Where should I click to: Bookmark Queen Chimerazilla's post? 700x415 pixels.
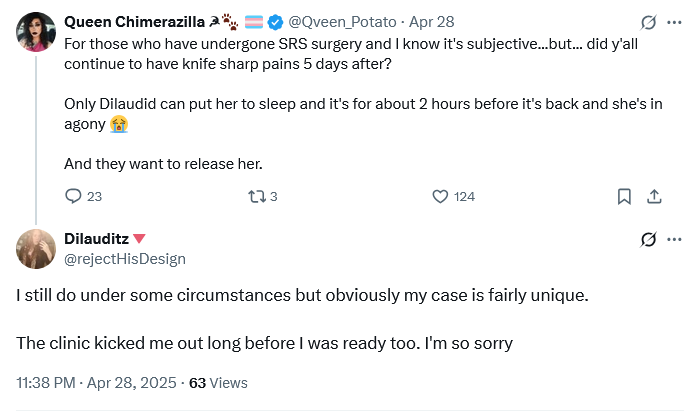(624, 196)
